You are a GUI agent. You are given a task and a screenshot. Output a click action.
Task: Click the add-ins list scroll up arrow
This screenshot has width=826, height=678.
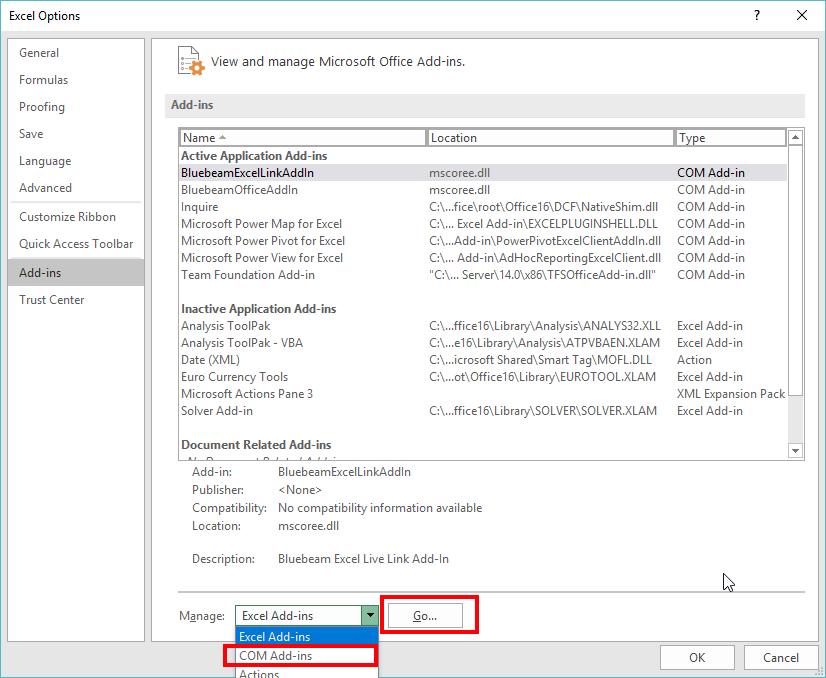[x=795, y=137]
